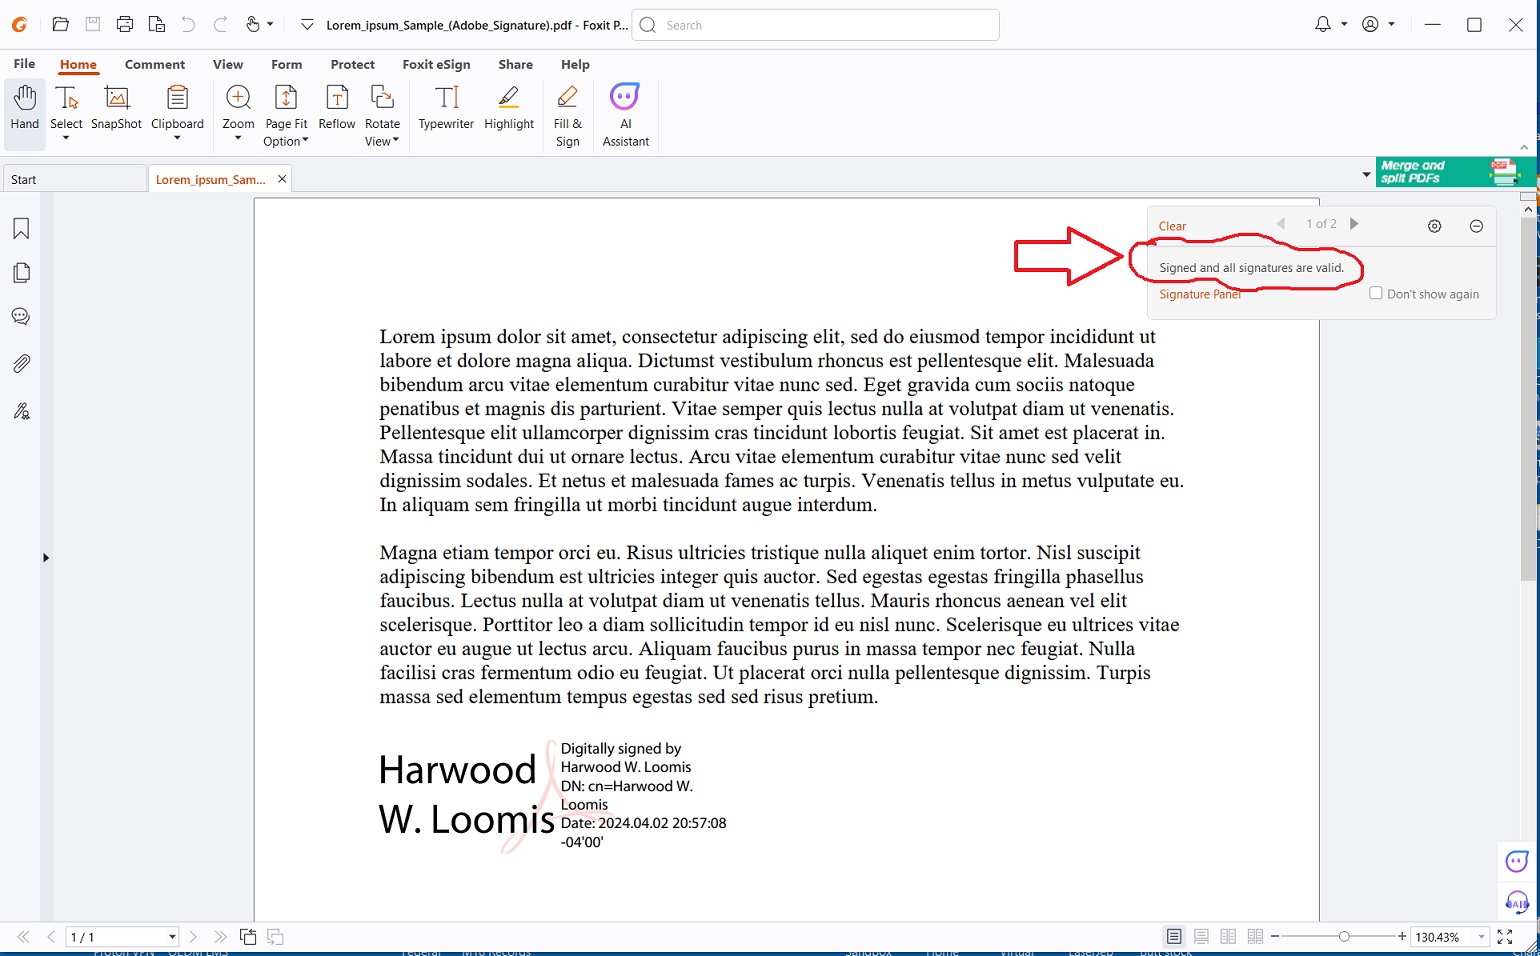Open the Protect ribbon tab
Image resolution: width=1540 pixels, height=956 pixels.
(352, 64)
